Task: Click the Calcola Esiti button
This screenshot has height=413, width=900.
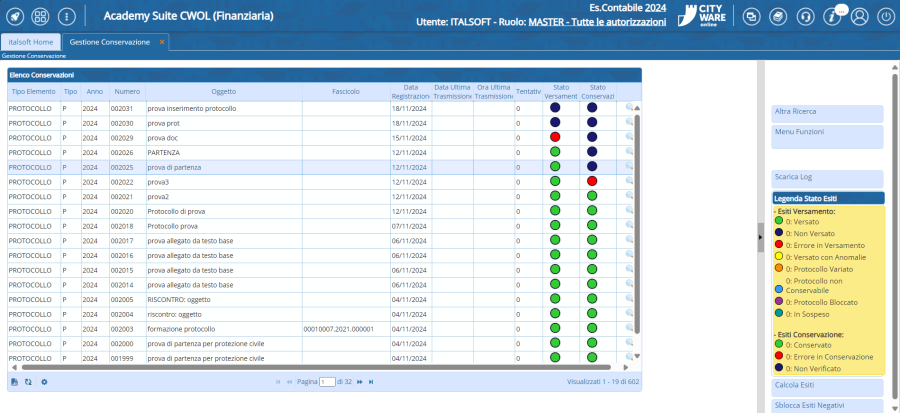Action: pyautogui.click(x=827, y=386)
